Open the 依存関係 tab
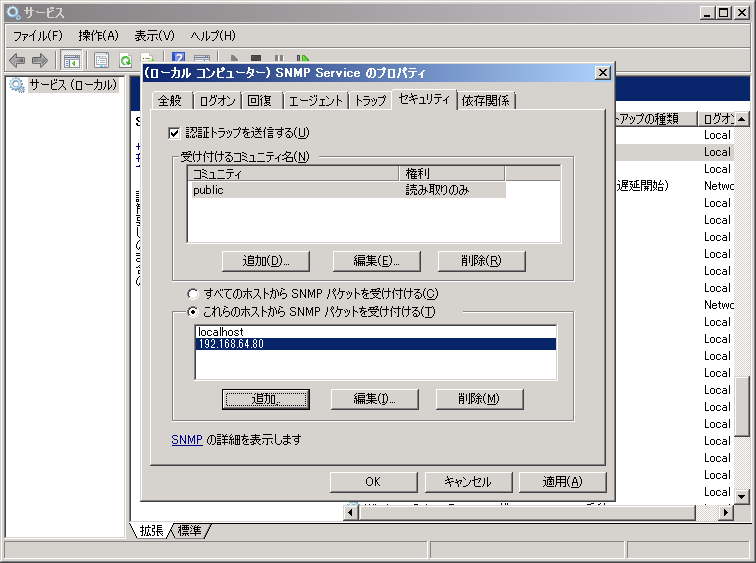The width and height of the screenshot is (756, 563). coord(486,101)
